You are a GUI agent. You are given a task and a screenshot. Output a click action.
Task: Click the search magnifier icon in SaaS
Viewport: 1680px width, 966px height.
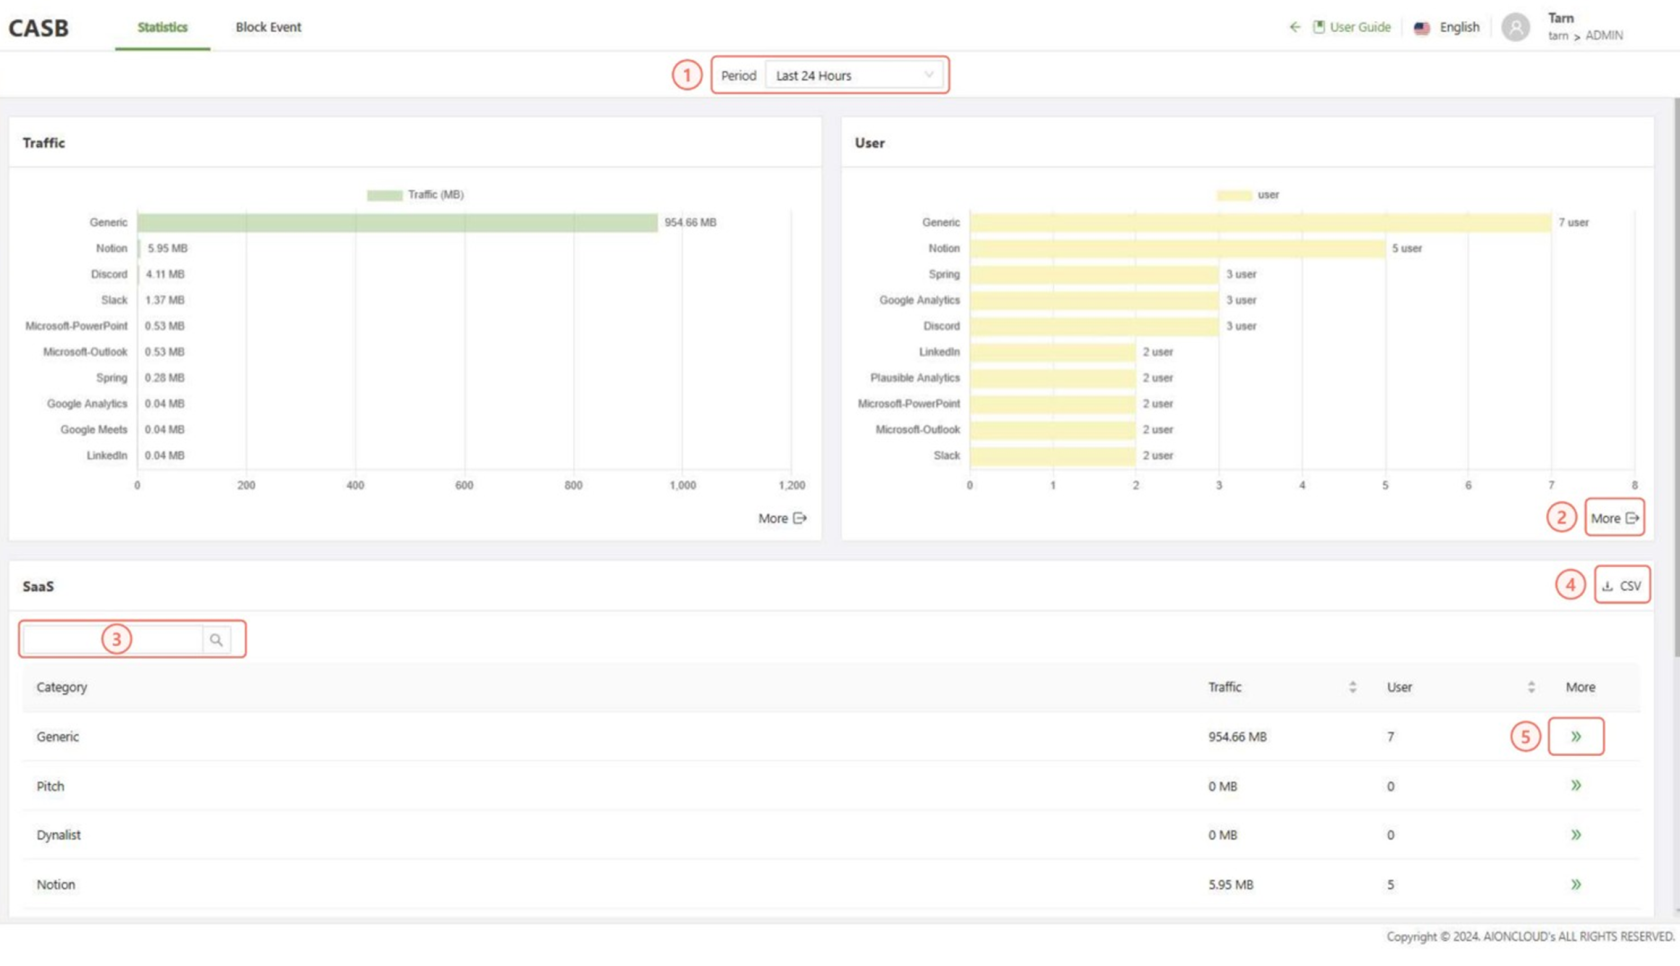click(216, 640)
